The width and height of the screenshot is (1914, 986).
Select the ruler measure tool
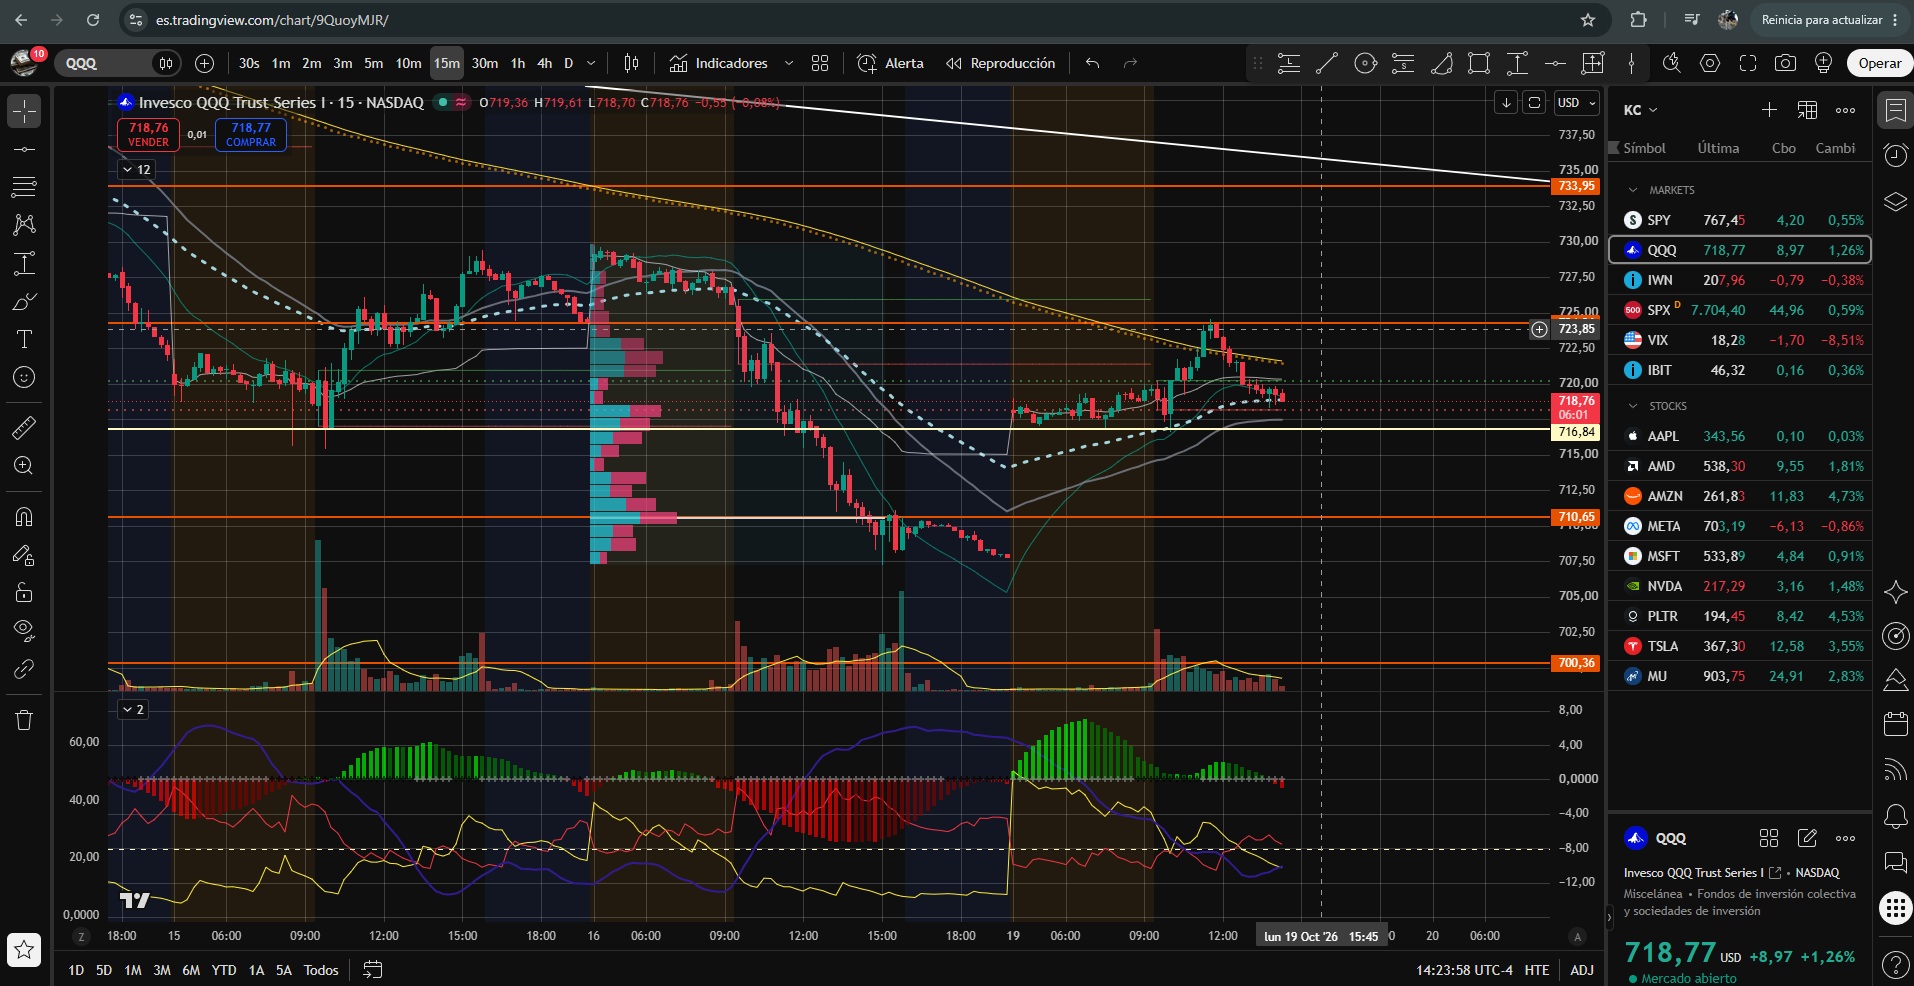(24, 428)
